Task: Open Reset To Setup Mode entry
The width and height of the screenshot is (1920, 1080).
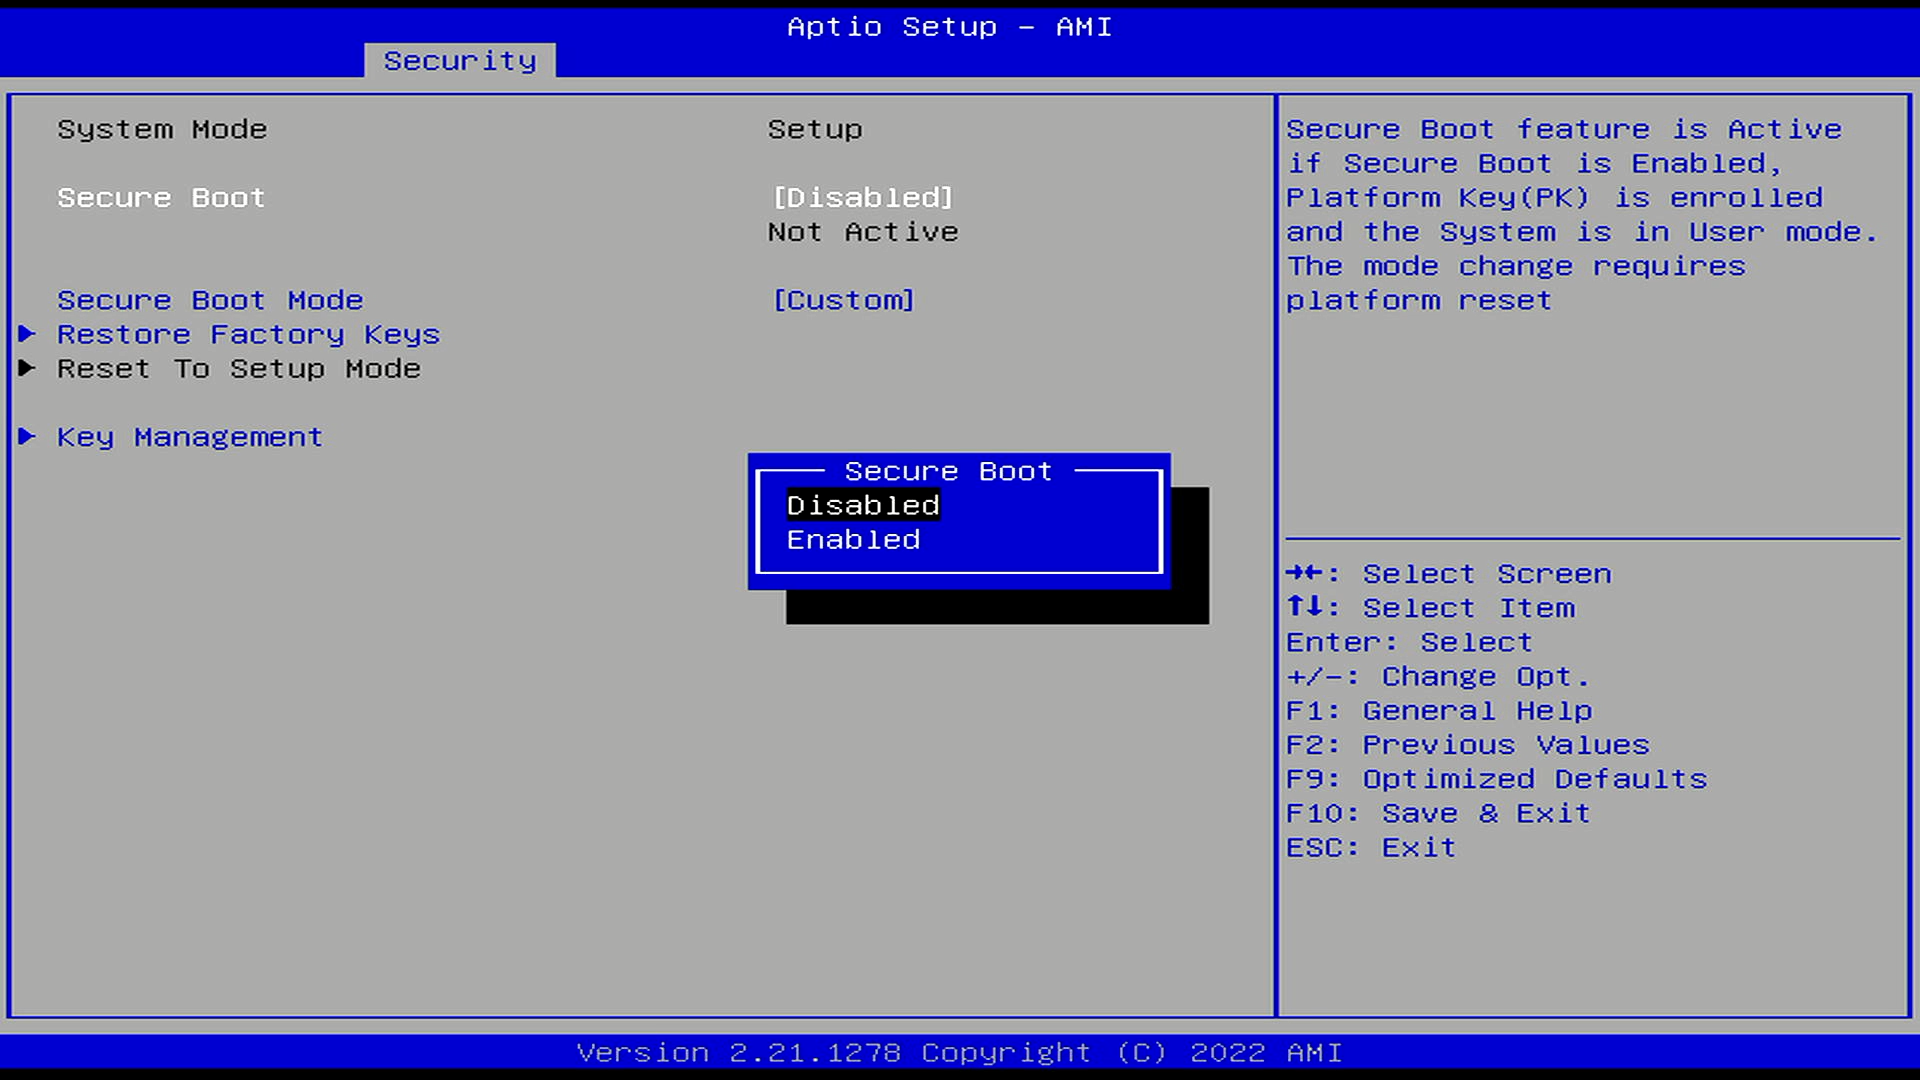Action: pos(238,369)
